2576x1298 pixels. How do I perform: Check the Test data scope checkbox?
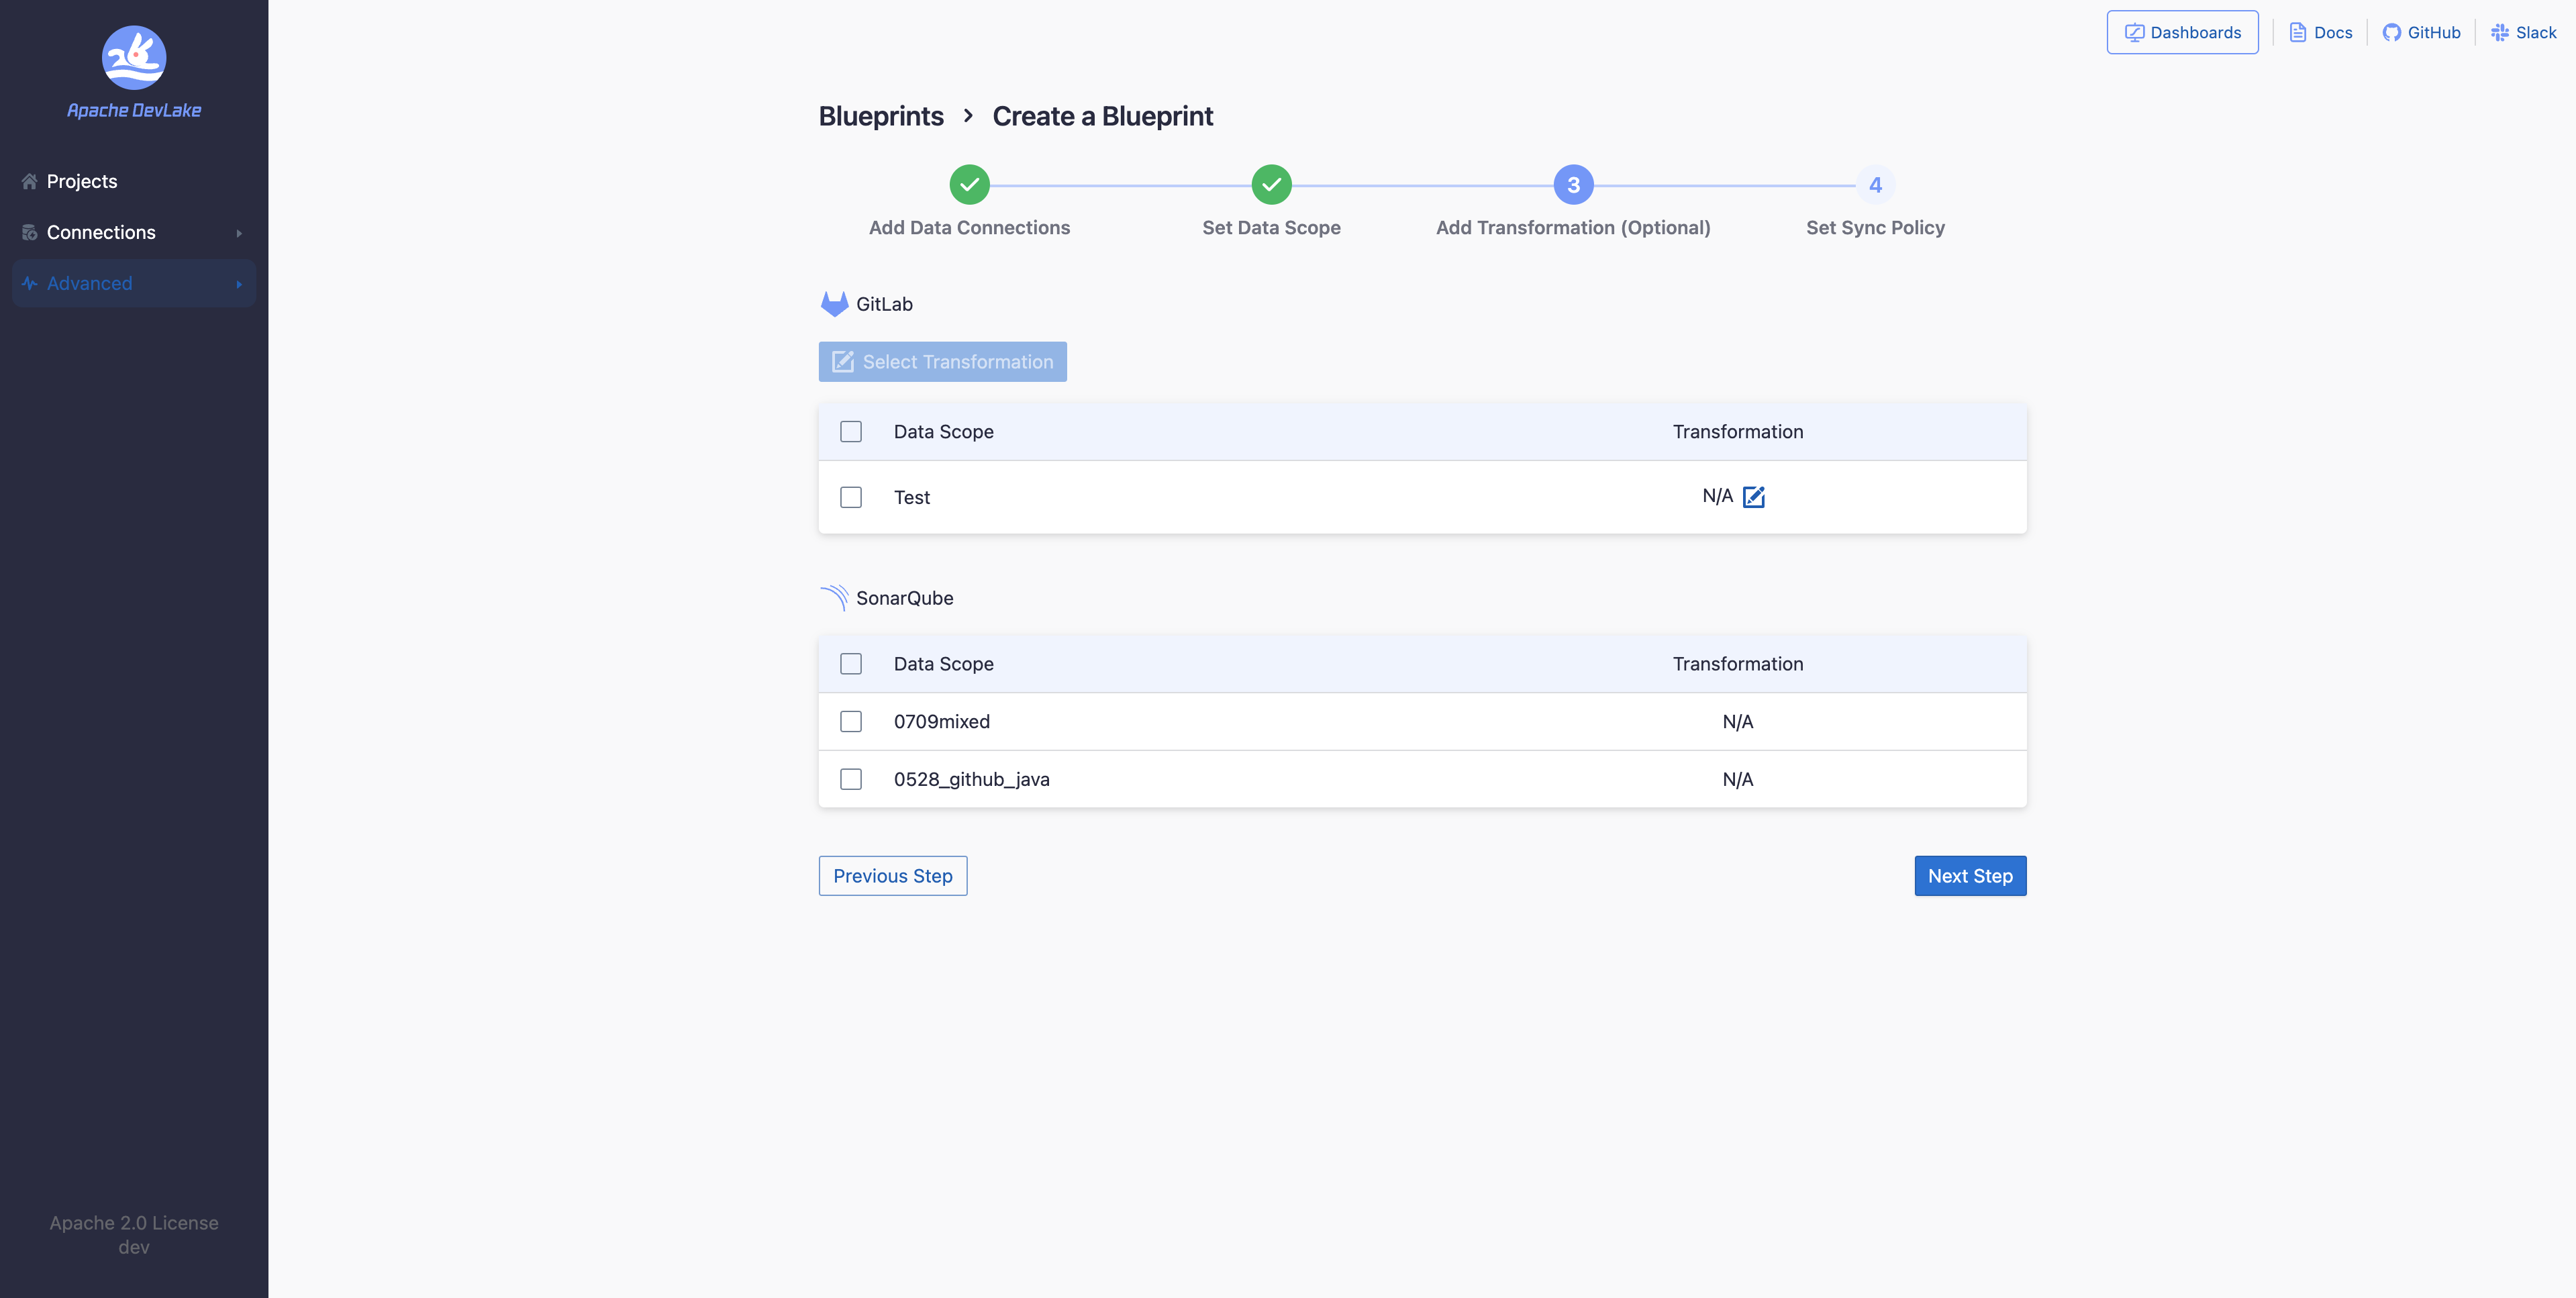point(851,497)
